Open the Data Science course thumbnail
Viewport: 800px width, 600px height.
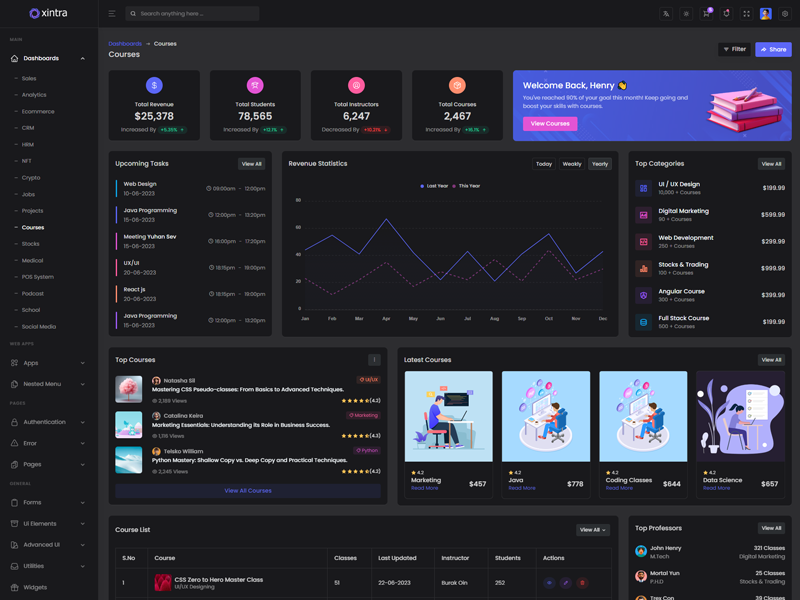[740, 417]
